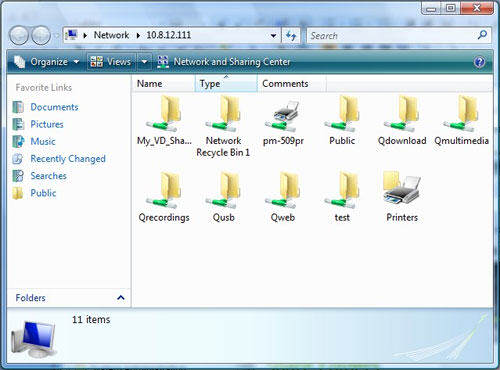Click the Forward navigation arrow
500x370 pixels.
[x=41, y=35]
